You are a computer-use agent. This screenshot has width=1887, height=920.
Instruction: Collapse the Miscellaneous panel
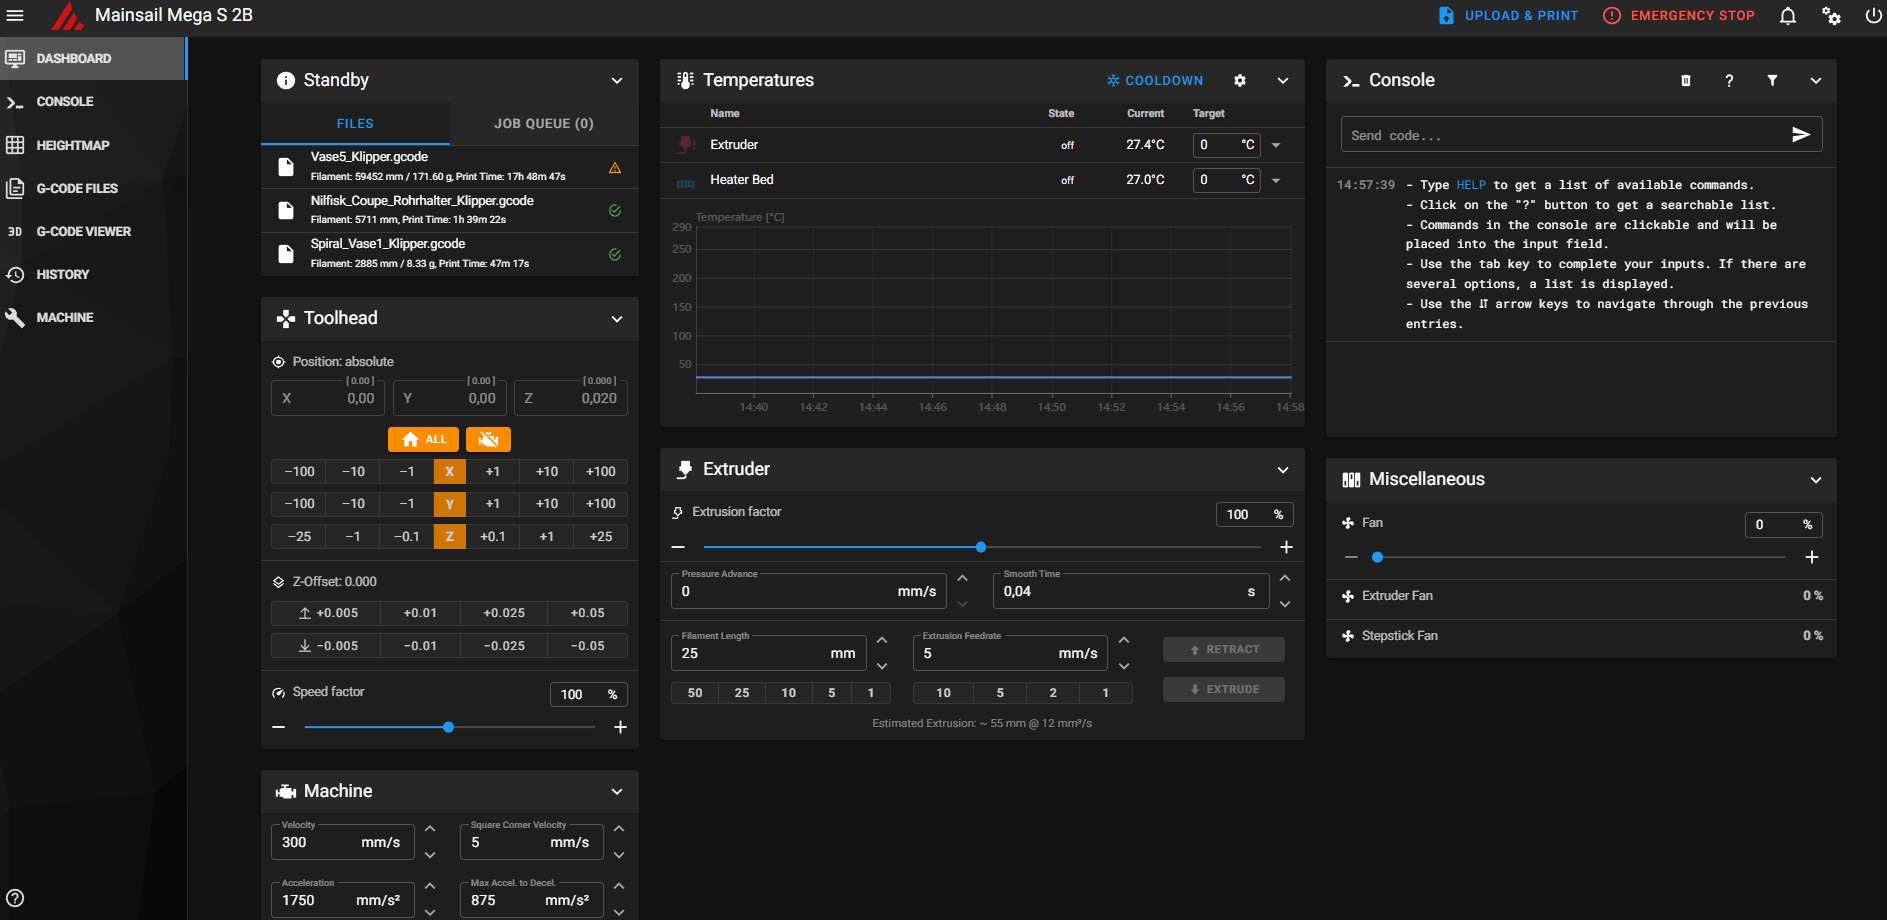coord(1815,480)
